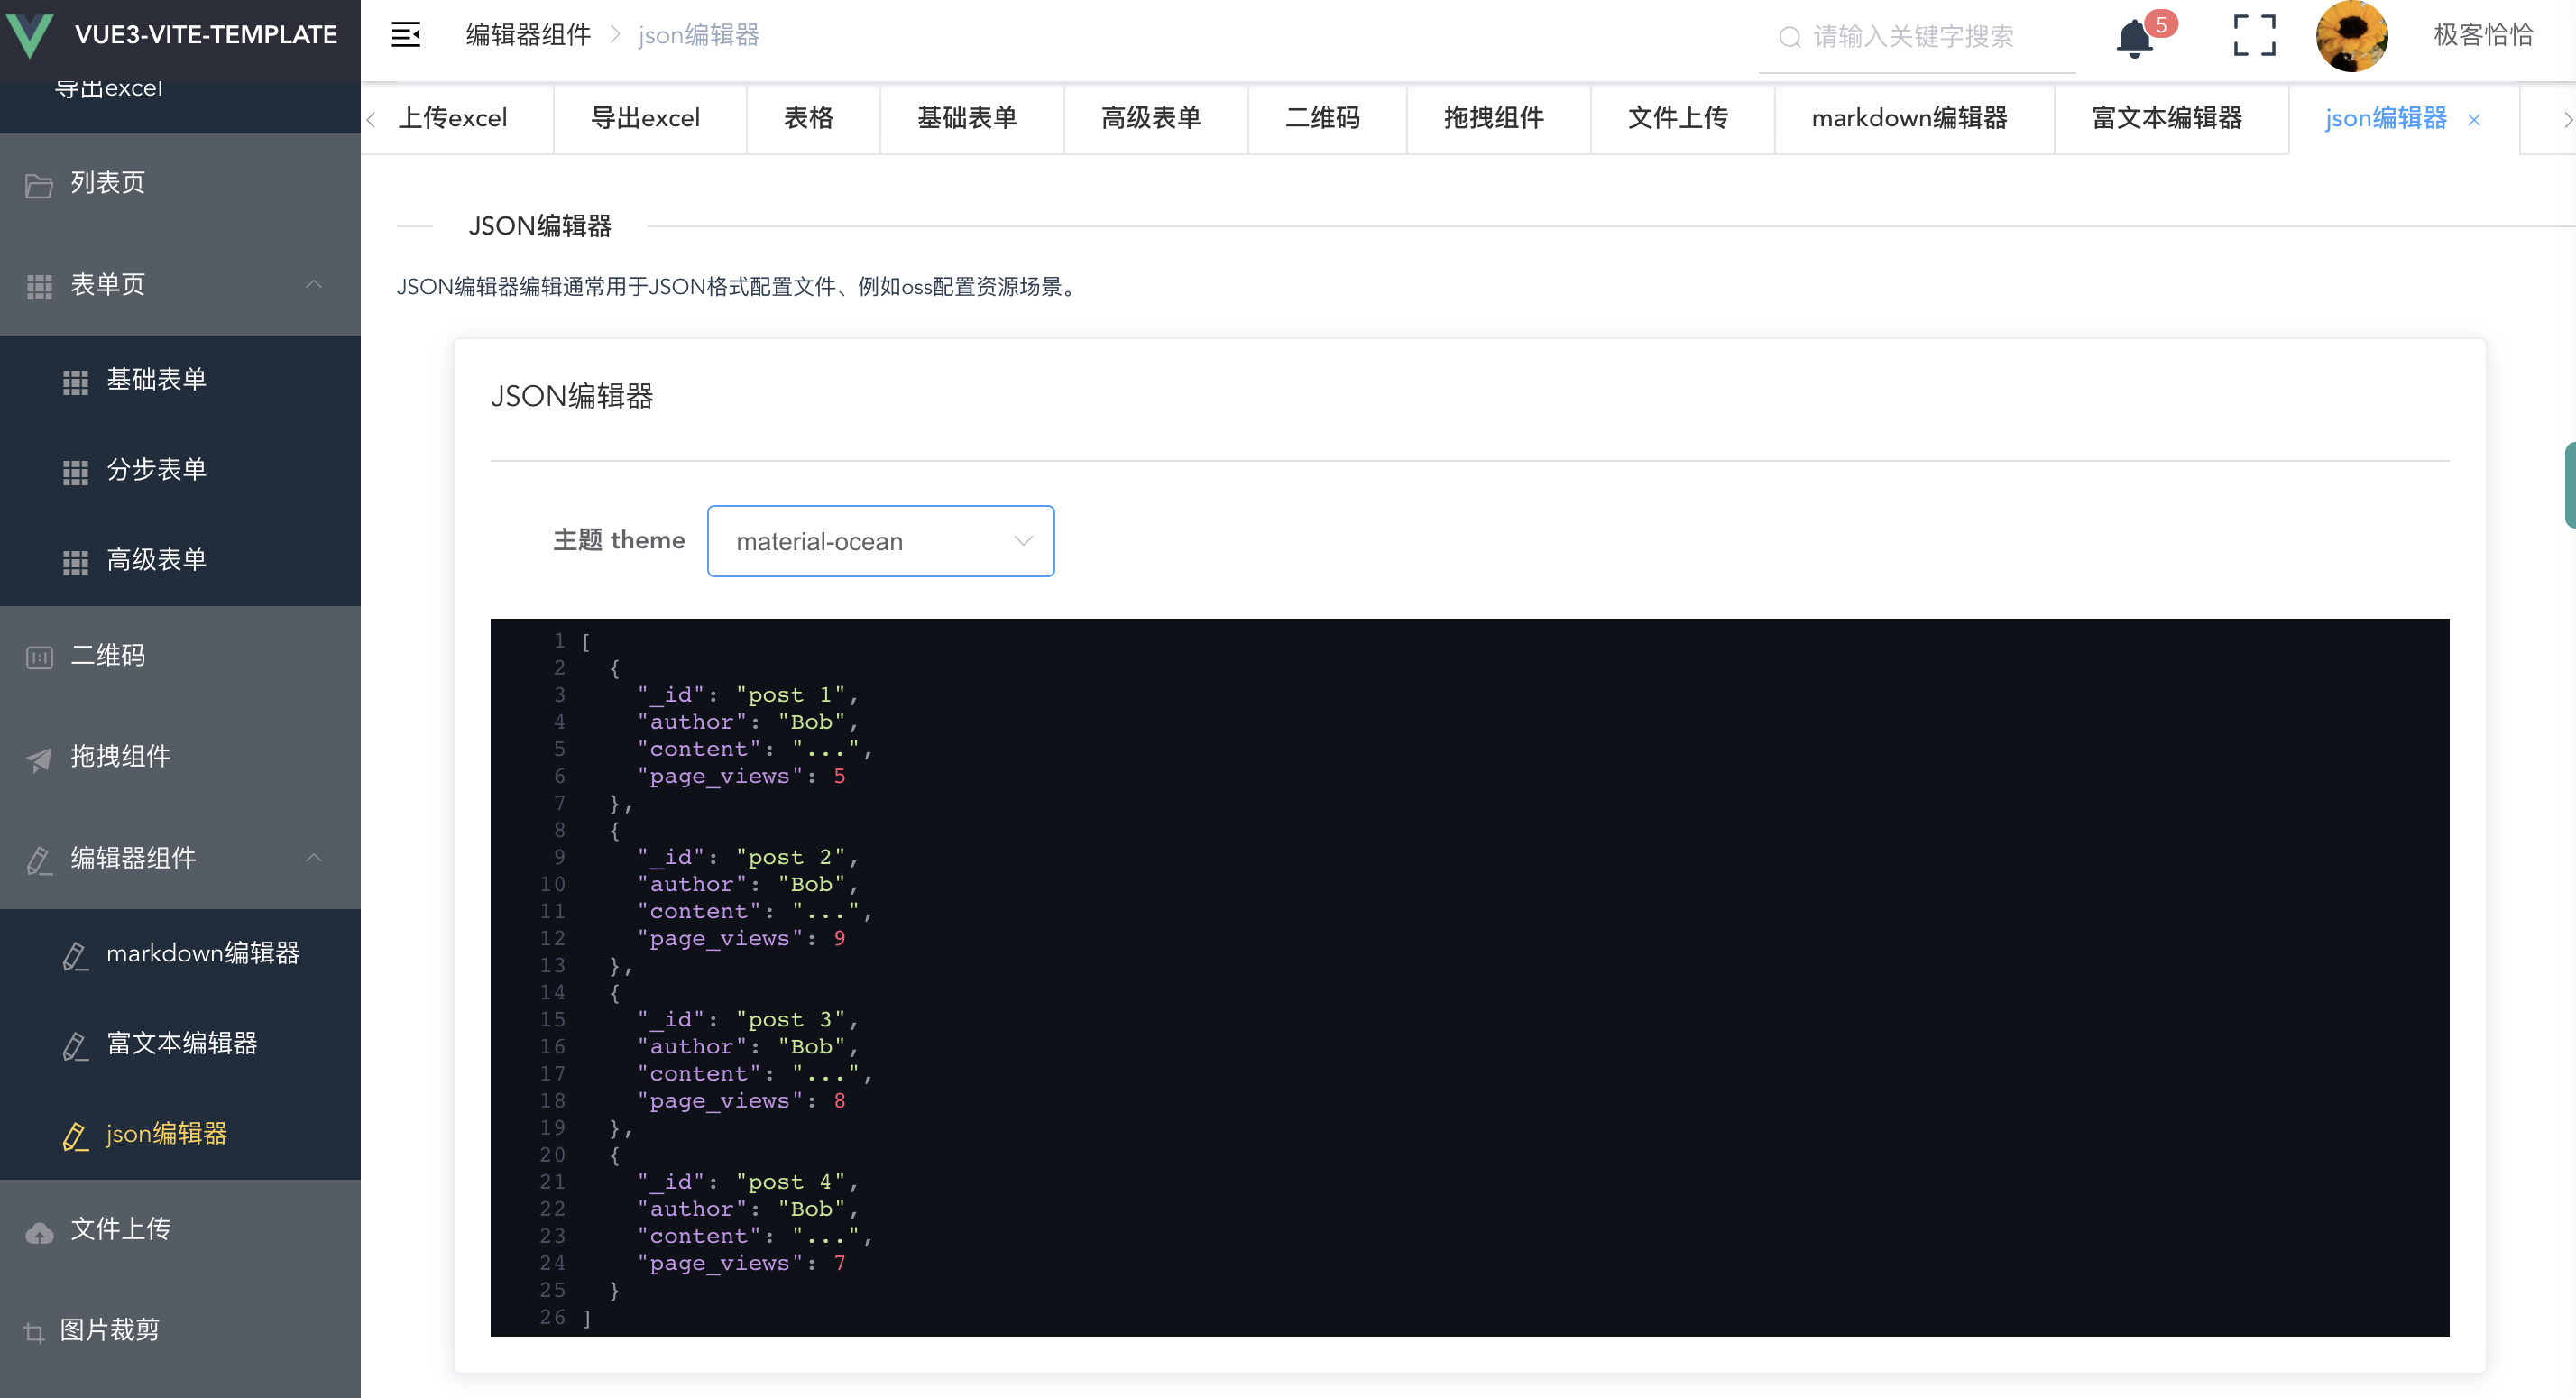Viewport: 2576px width, 1398px height.
Task: Click the crop icon beside 图片裁剪
Action: click(34, 1332)
